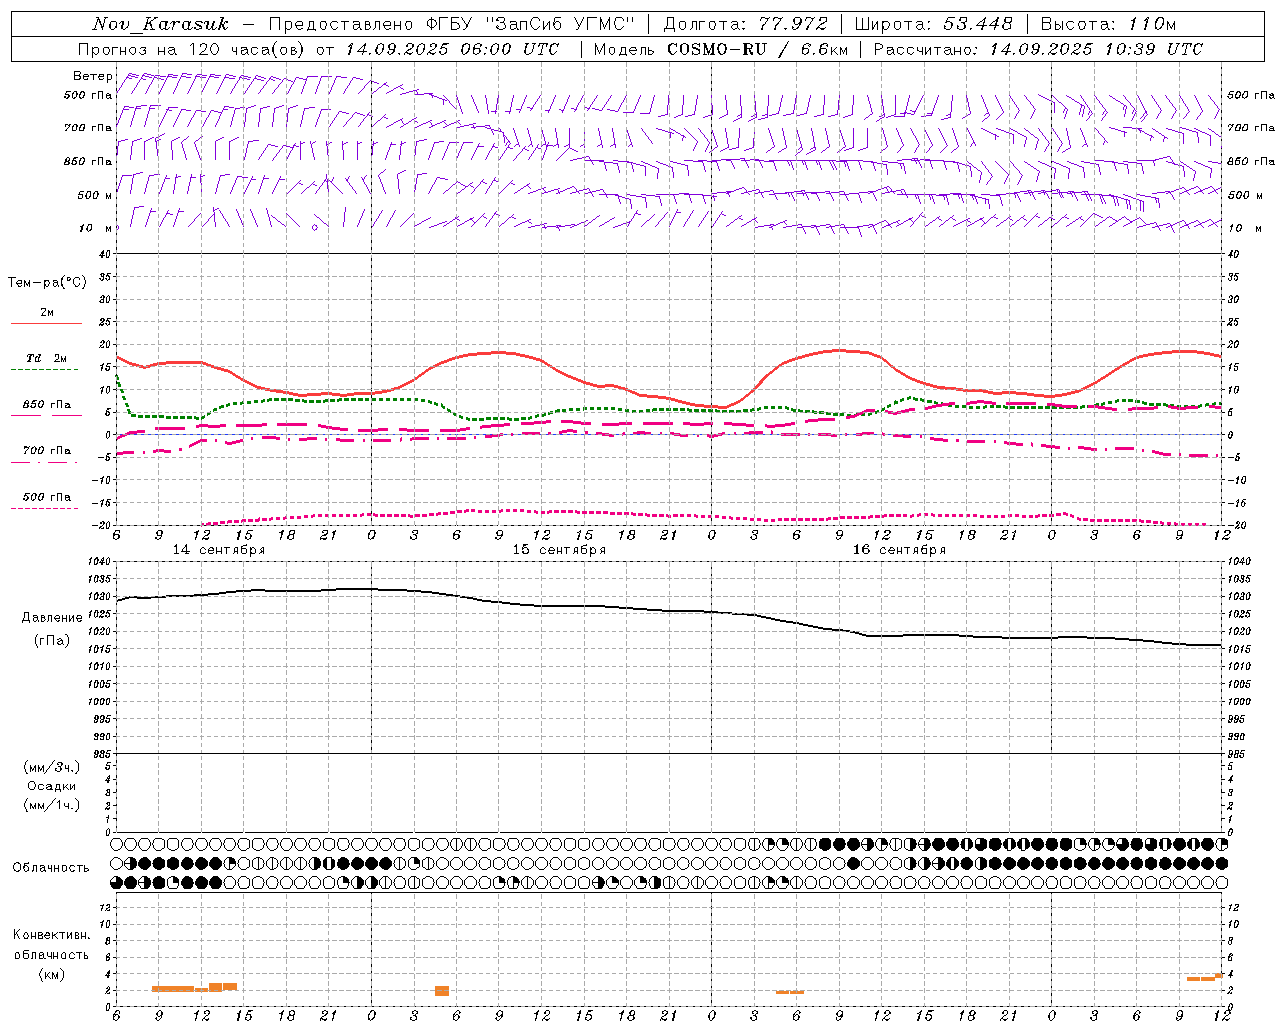This screenshot has height=1024, width=1280.
Task: Click the 'Широта: 53.448' latitude value
Action: coord(933,24)
